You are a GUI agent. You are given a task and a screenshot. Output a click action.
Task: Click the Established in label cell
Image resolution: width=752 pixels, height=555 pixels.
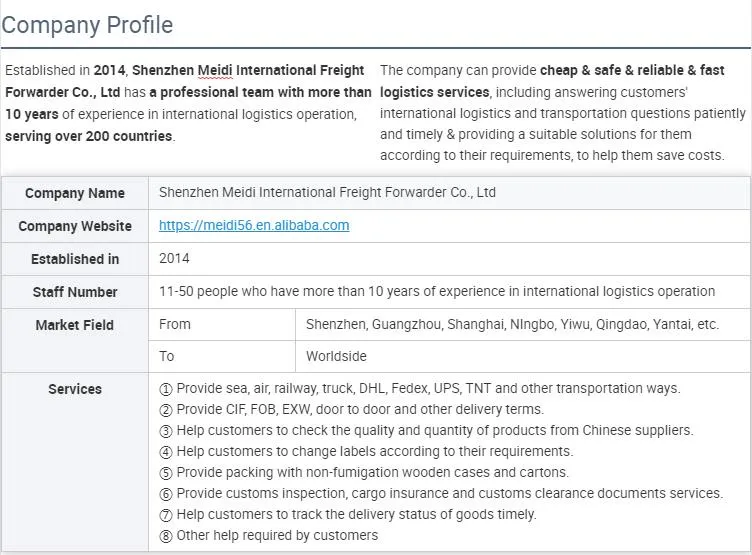(x=75, y=259)
